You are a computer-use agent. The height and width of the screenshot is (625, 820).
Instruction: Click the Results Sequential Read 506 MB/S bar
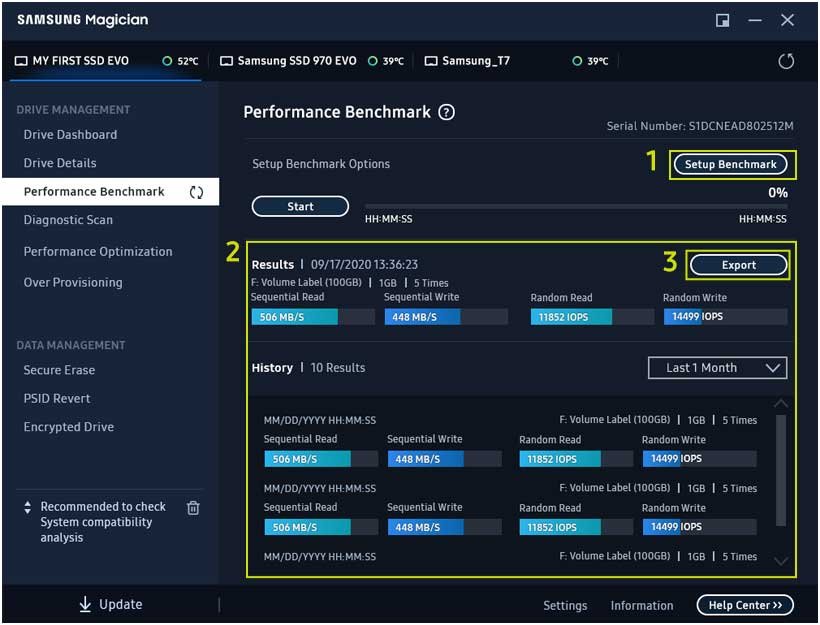[x=313, y=316]
